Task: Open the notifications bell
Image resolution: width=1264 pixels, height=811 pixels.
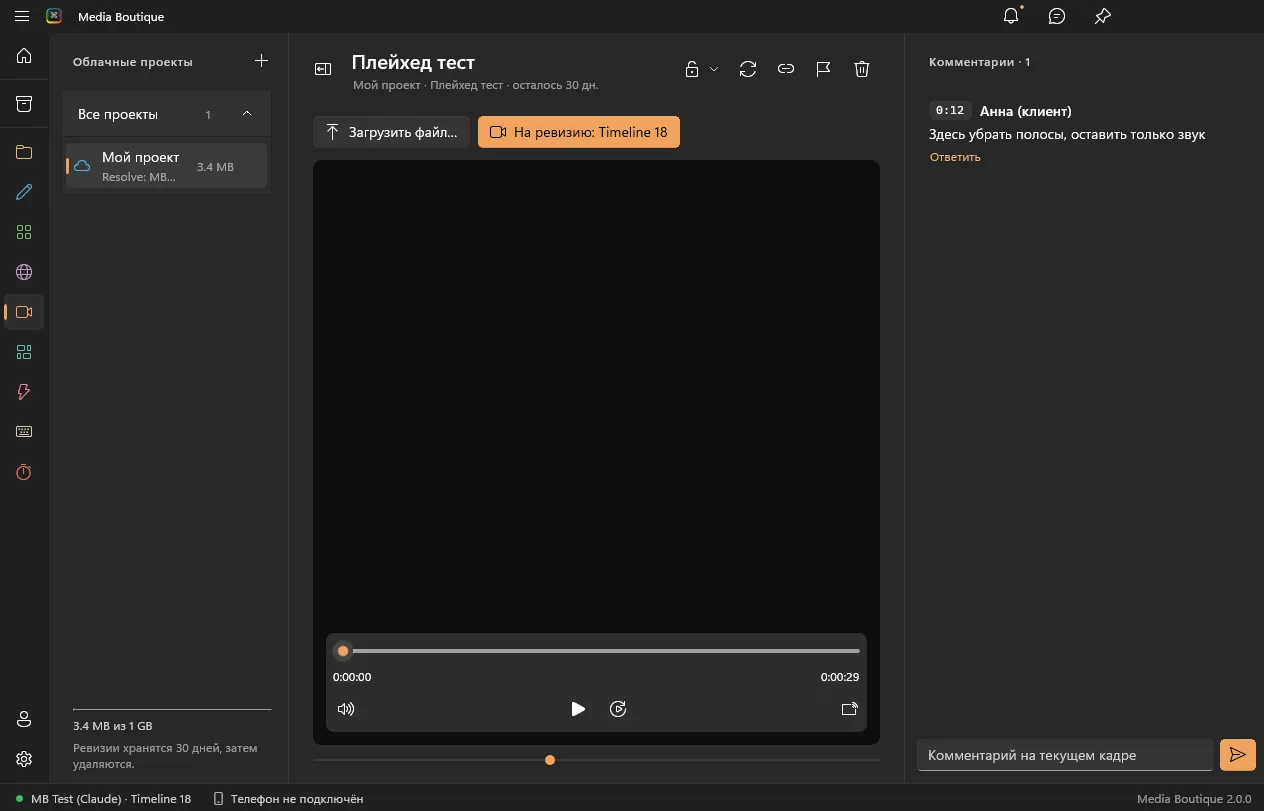Action: [1012, 16]
